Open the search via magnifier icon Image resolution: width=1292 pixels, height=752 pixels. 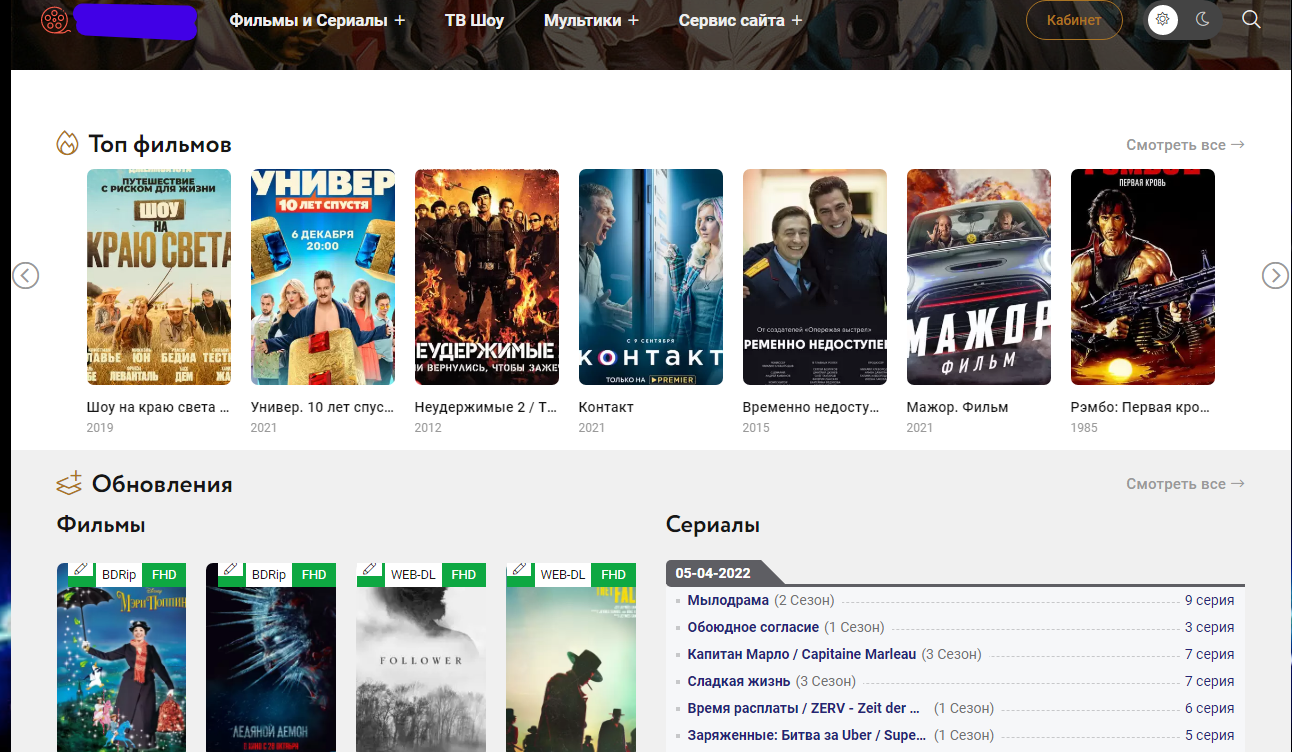click(x=1251, y=20)
